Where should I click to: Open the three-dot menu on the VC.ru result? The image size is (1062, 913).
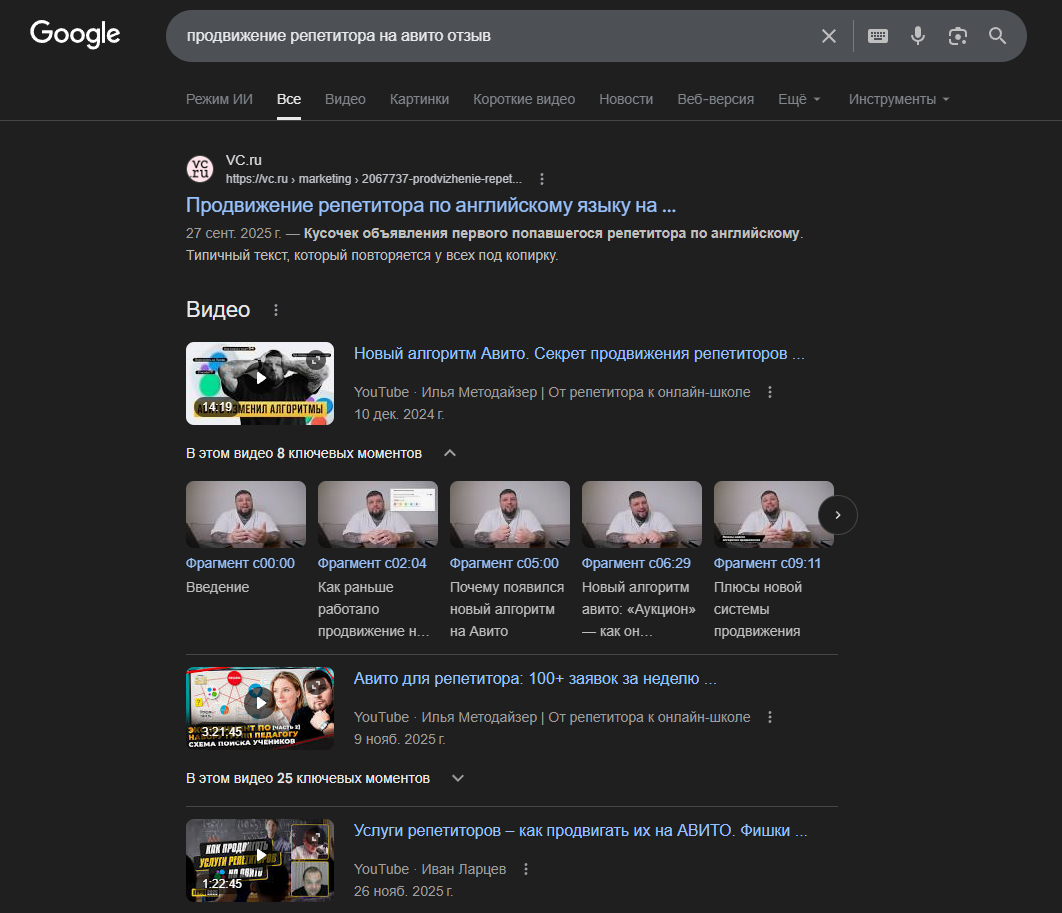click(x=541, y=178)
